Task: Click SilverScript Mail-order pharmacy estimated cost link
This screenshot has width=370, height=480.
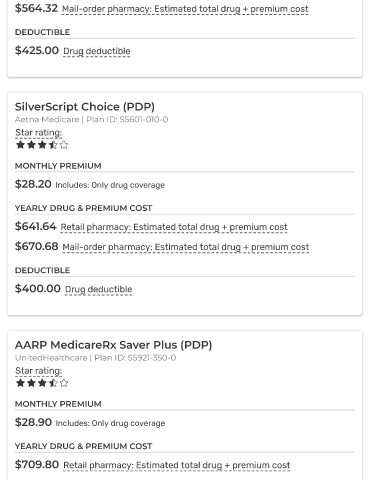Action: tap(186, 247)
